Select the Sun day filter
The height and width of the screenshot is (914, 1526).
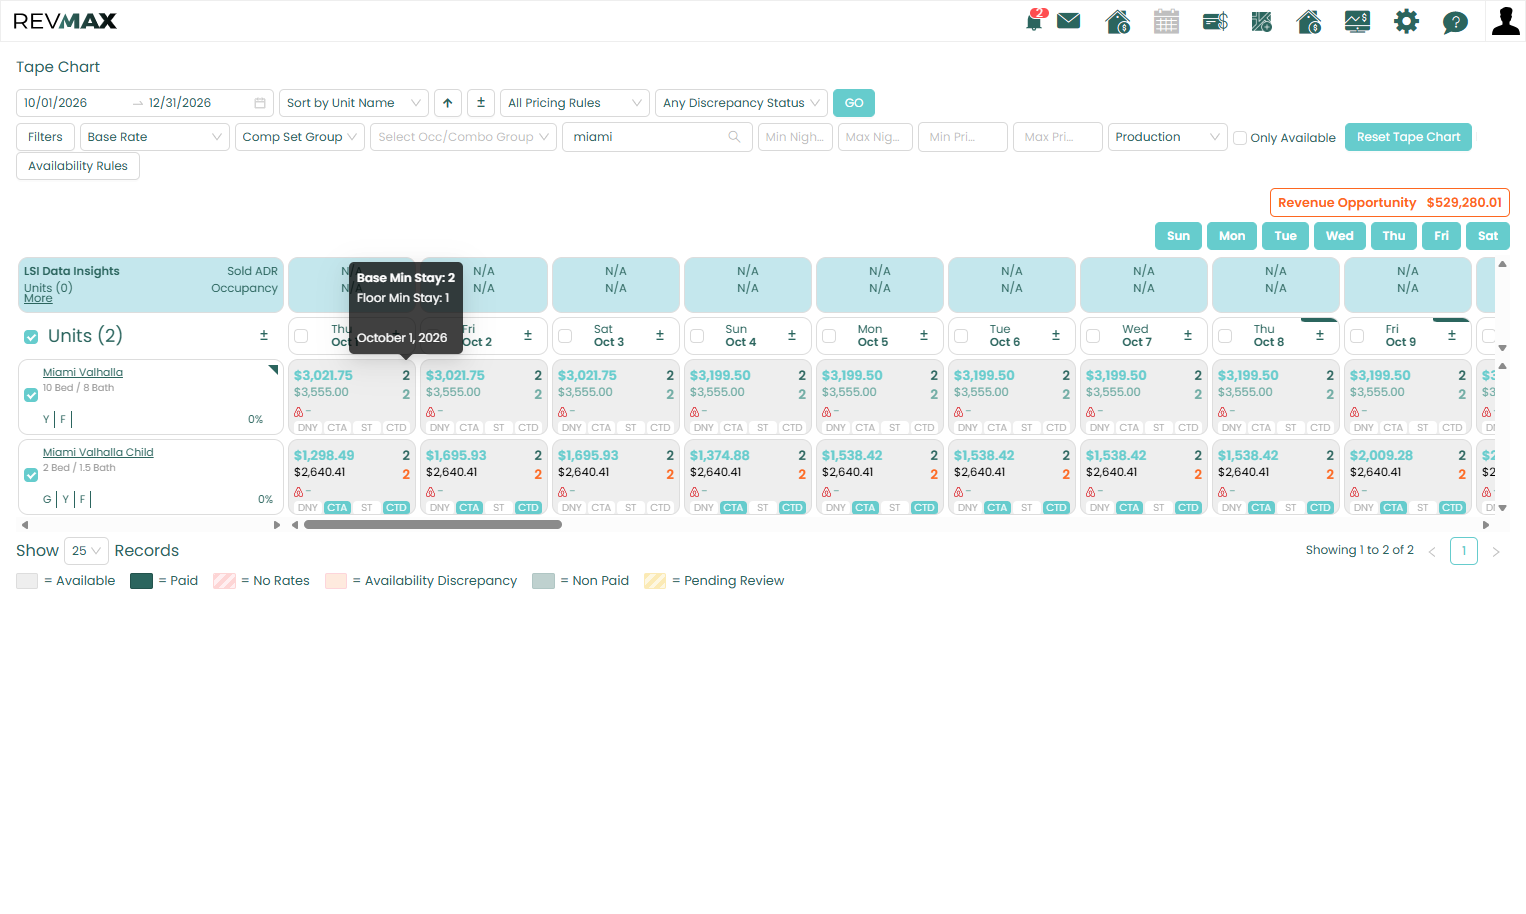[1179, 236]
